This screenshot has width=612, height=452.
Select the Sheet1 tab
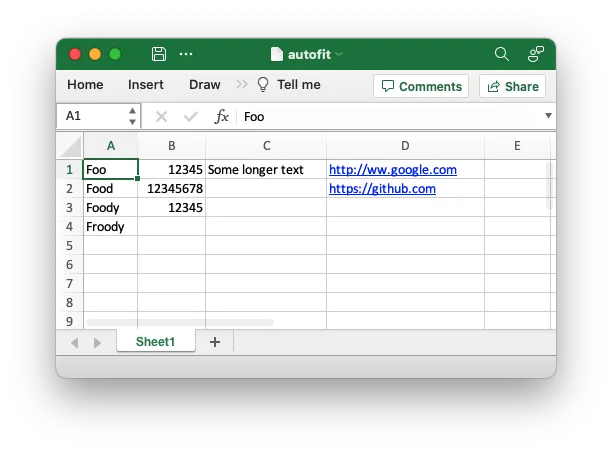[155, 342]
